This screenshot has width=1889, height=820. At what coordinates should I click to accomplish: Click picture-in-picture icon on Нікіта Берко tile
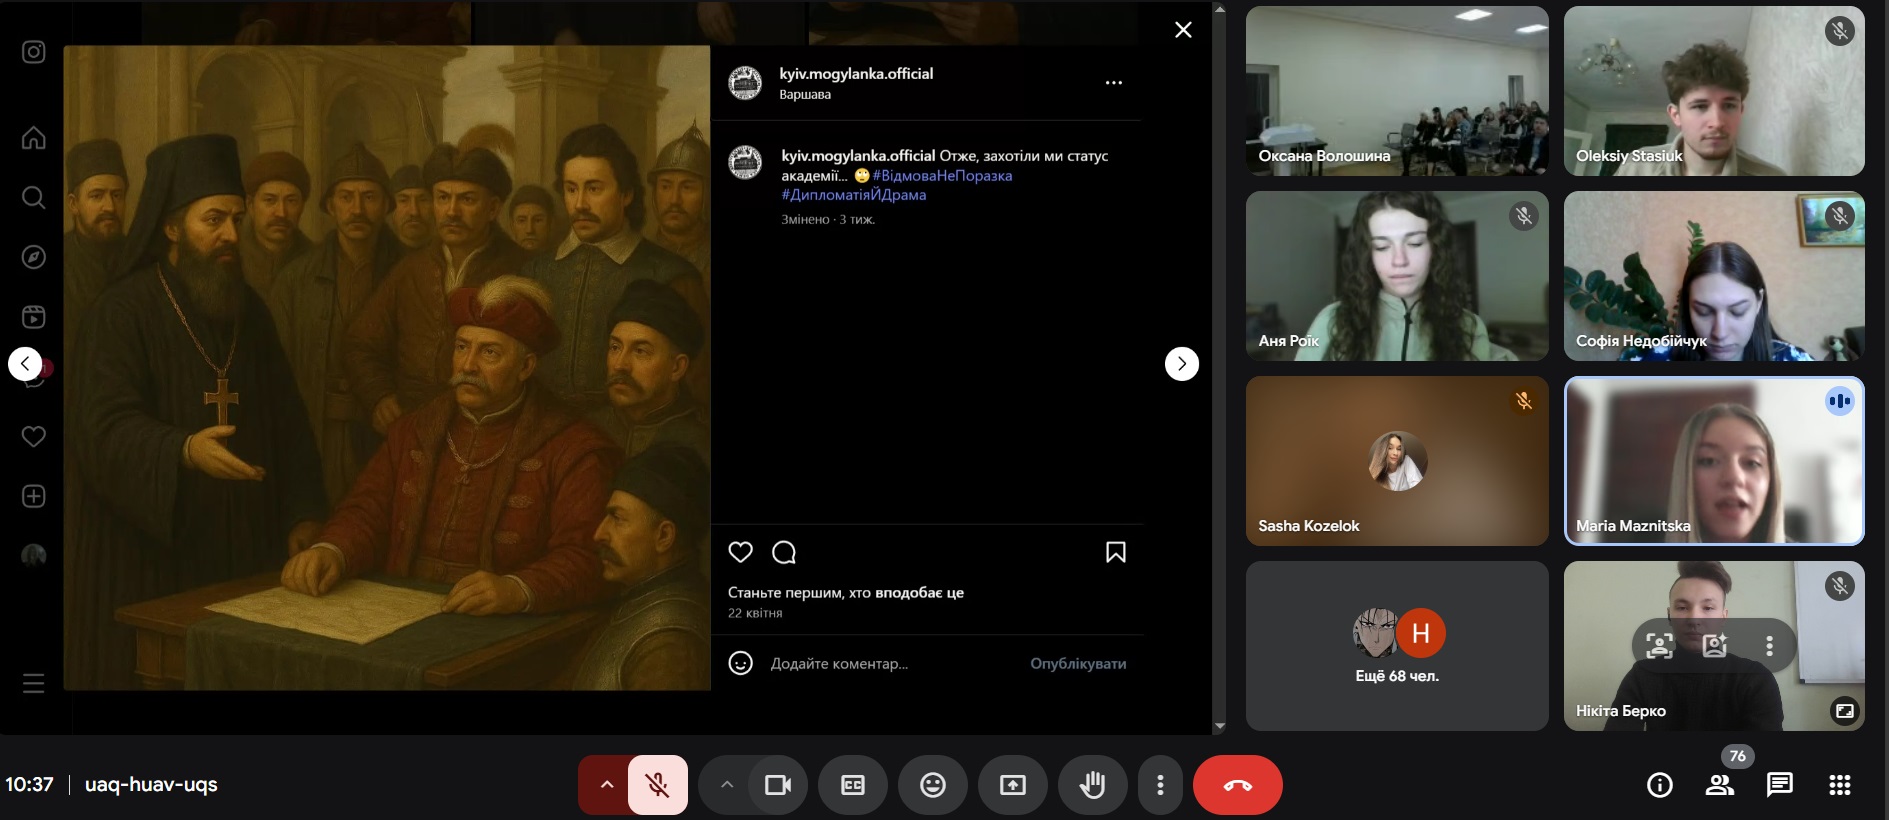pyautogui.click(x=1844, y=711)
